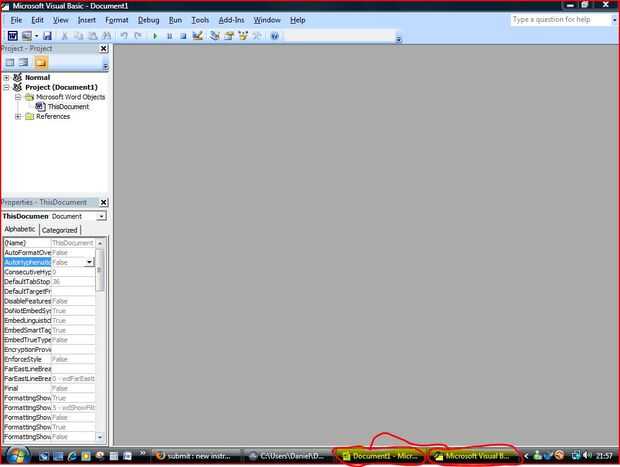620x467 pixels.
Task: Select the (Name) property row
Action: point(49,243)
